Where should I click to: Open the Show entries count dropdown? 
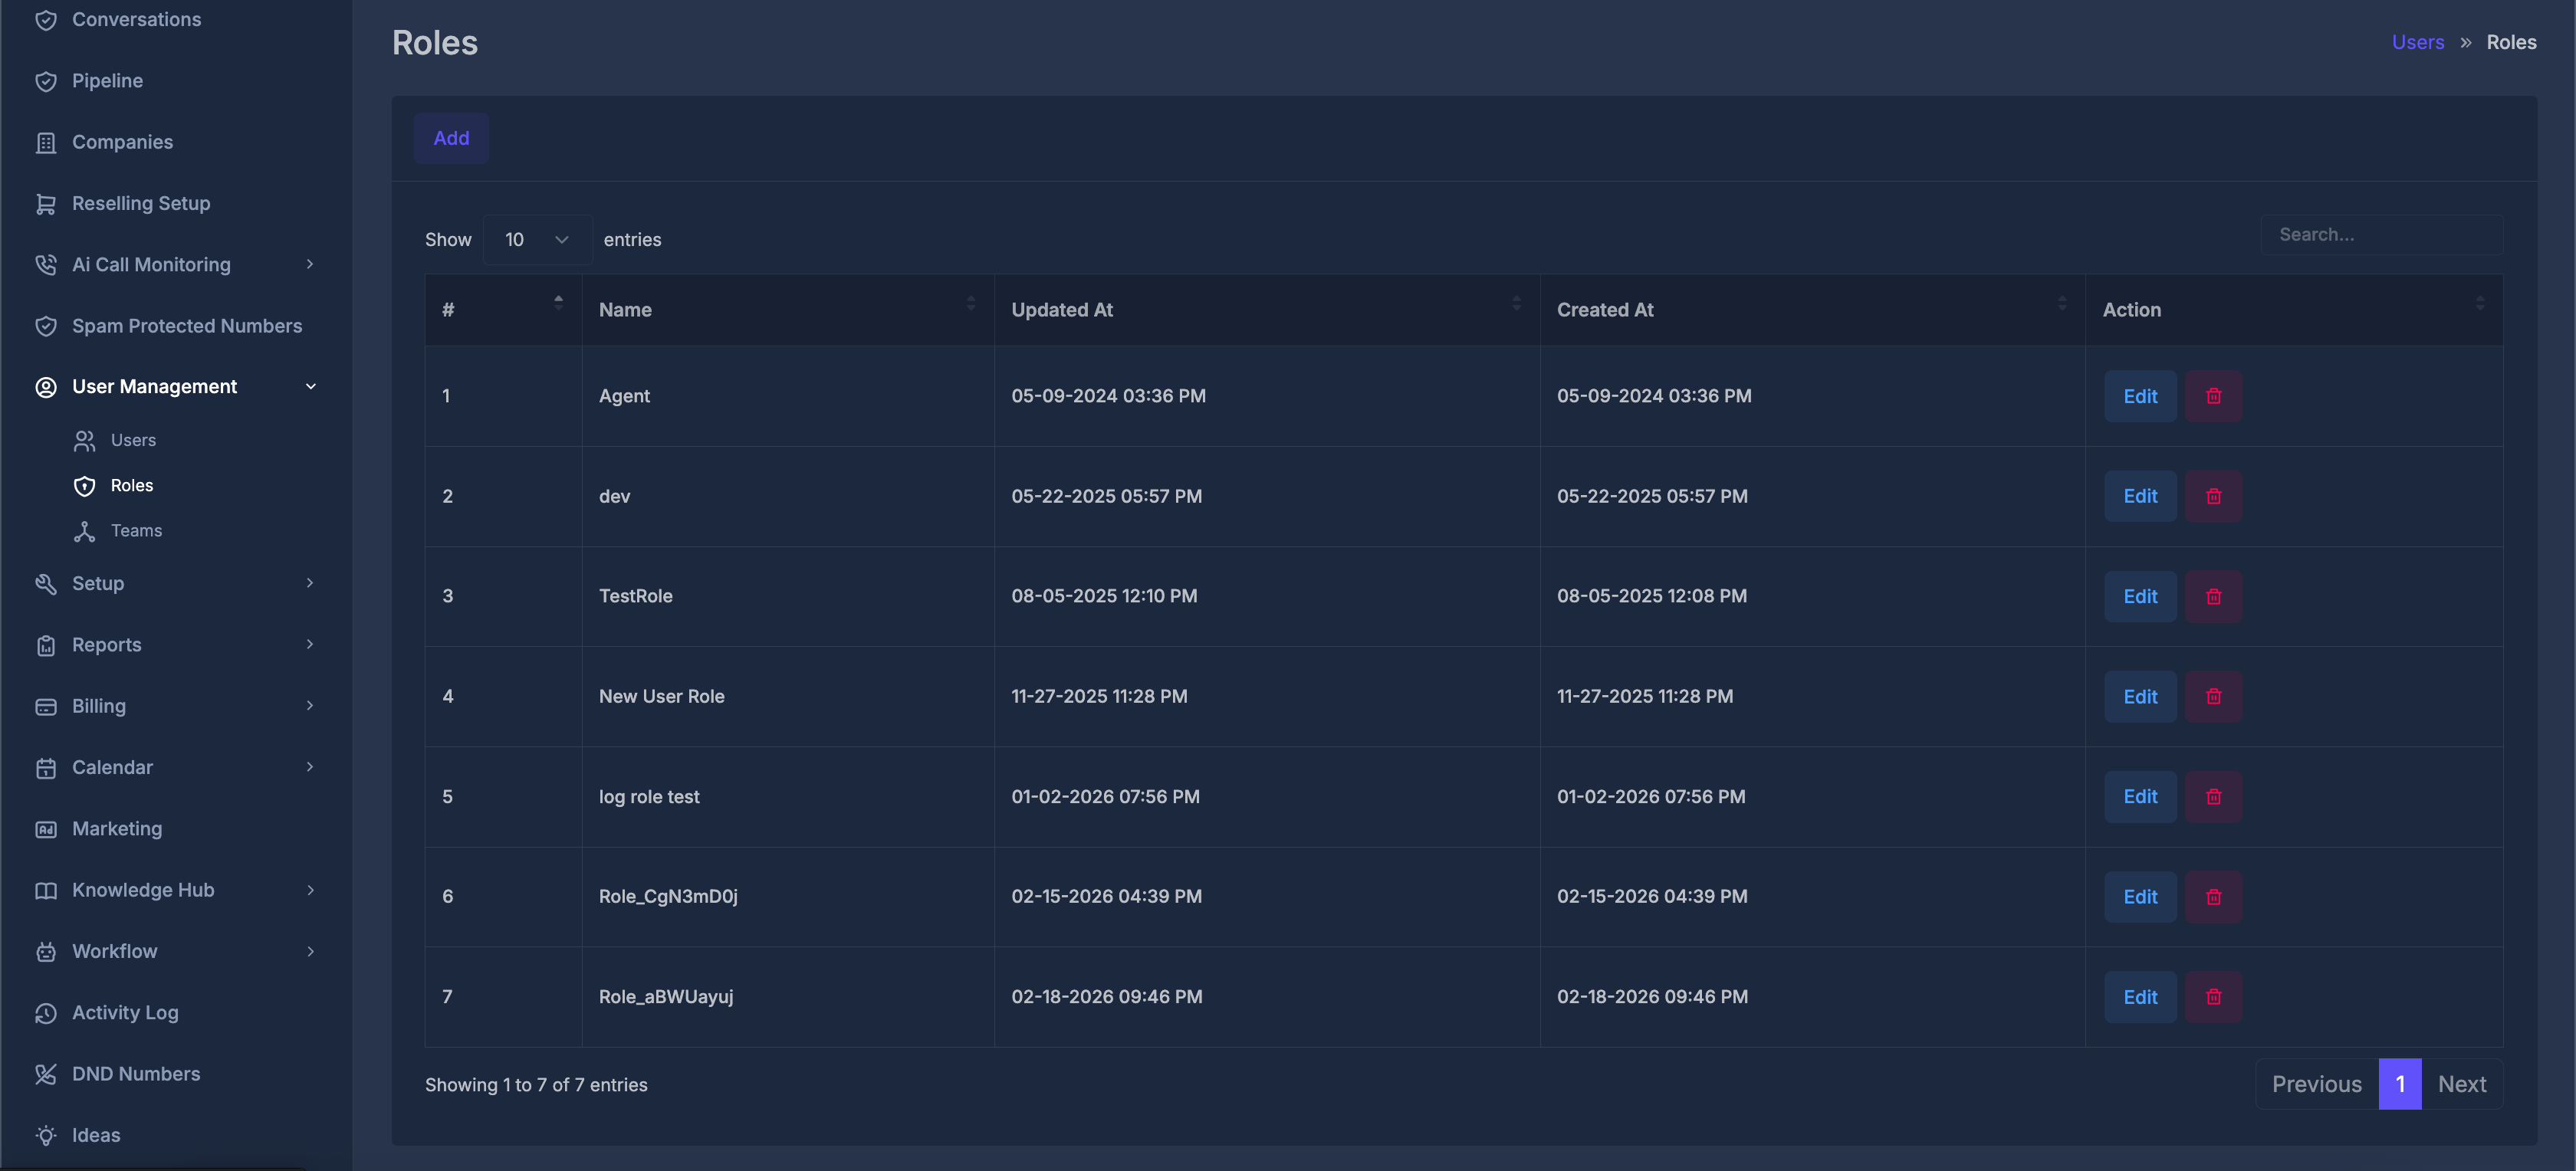click(537, 240)
